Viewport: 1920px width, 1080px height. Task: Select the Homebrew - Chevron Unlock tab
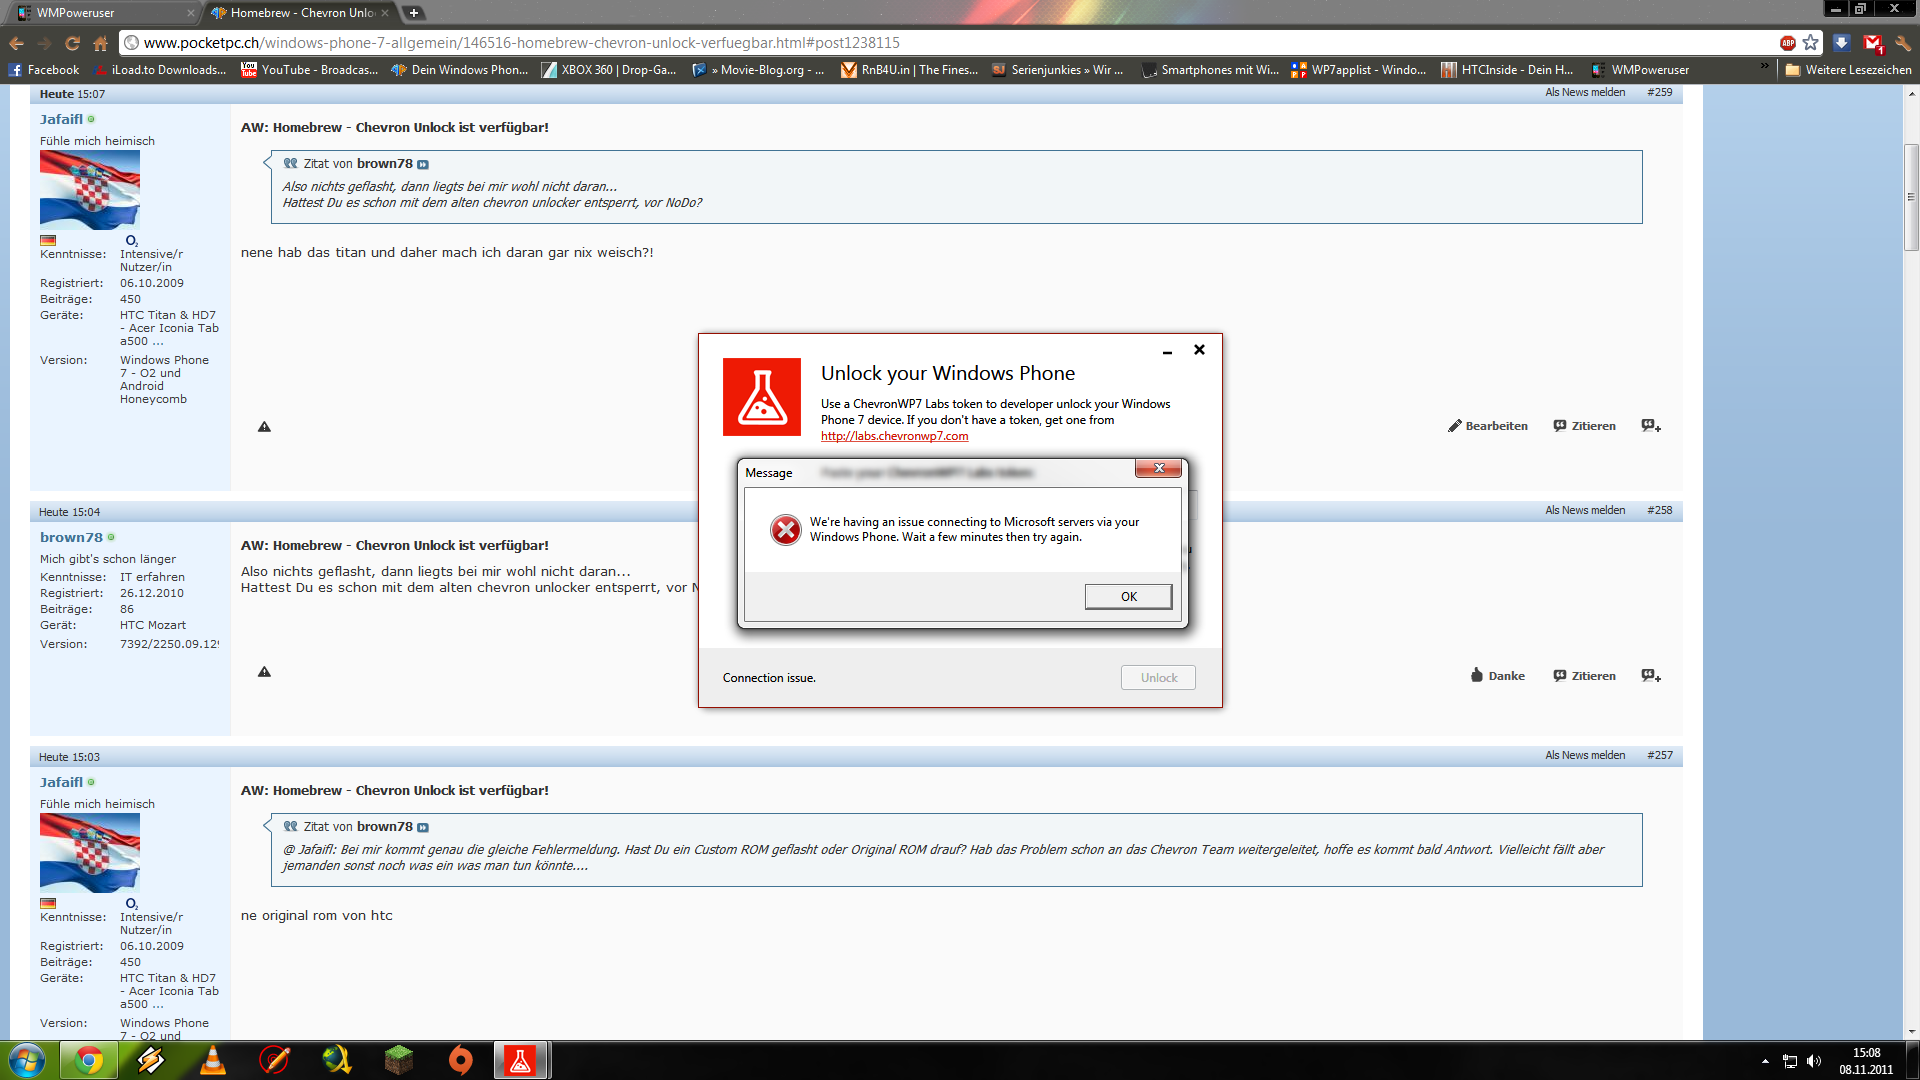tap(300, 13)
